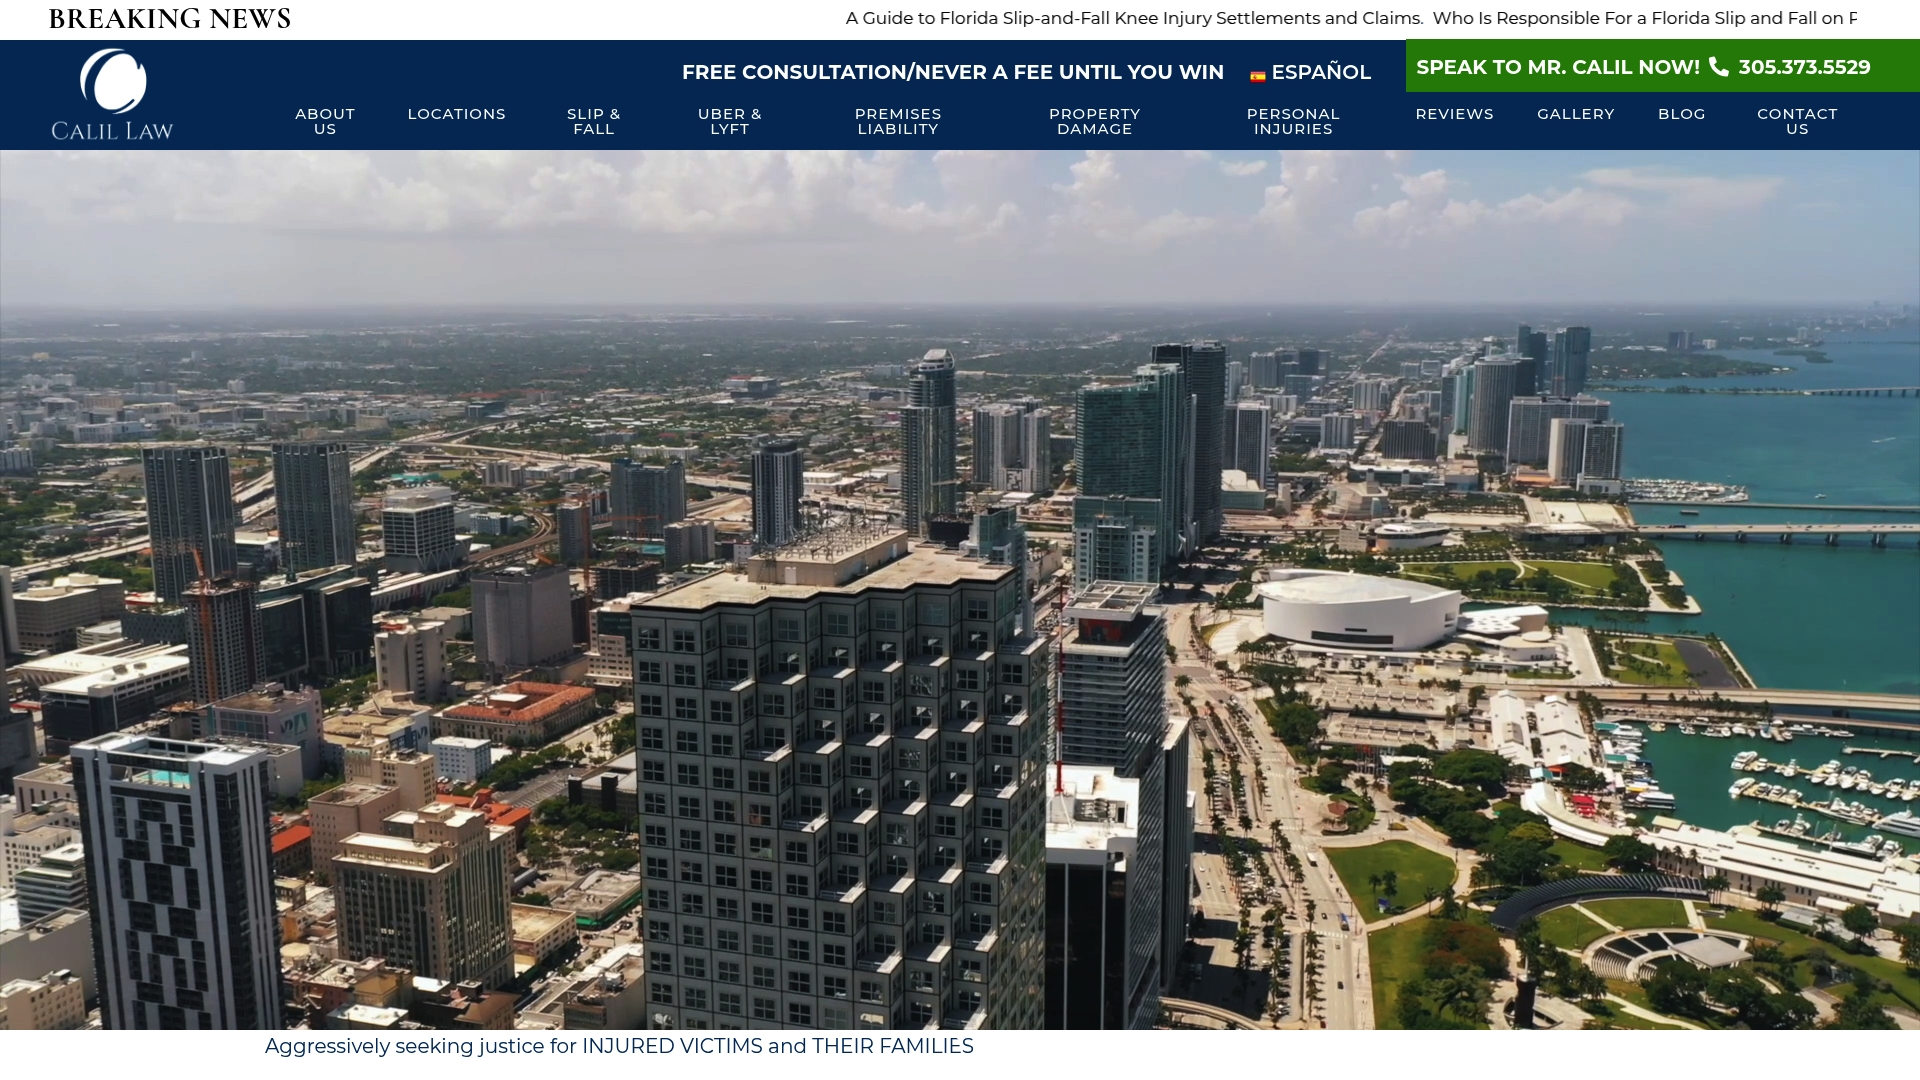
Task: Open the About Us menu
Action: (x=325, y=121)
